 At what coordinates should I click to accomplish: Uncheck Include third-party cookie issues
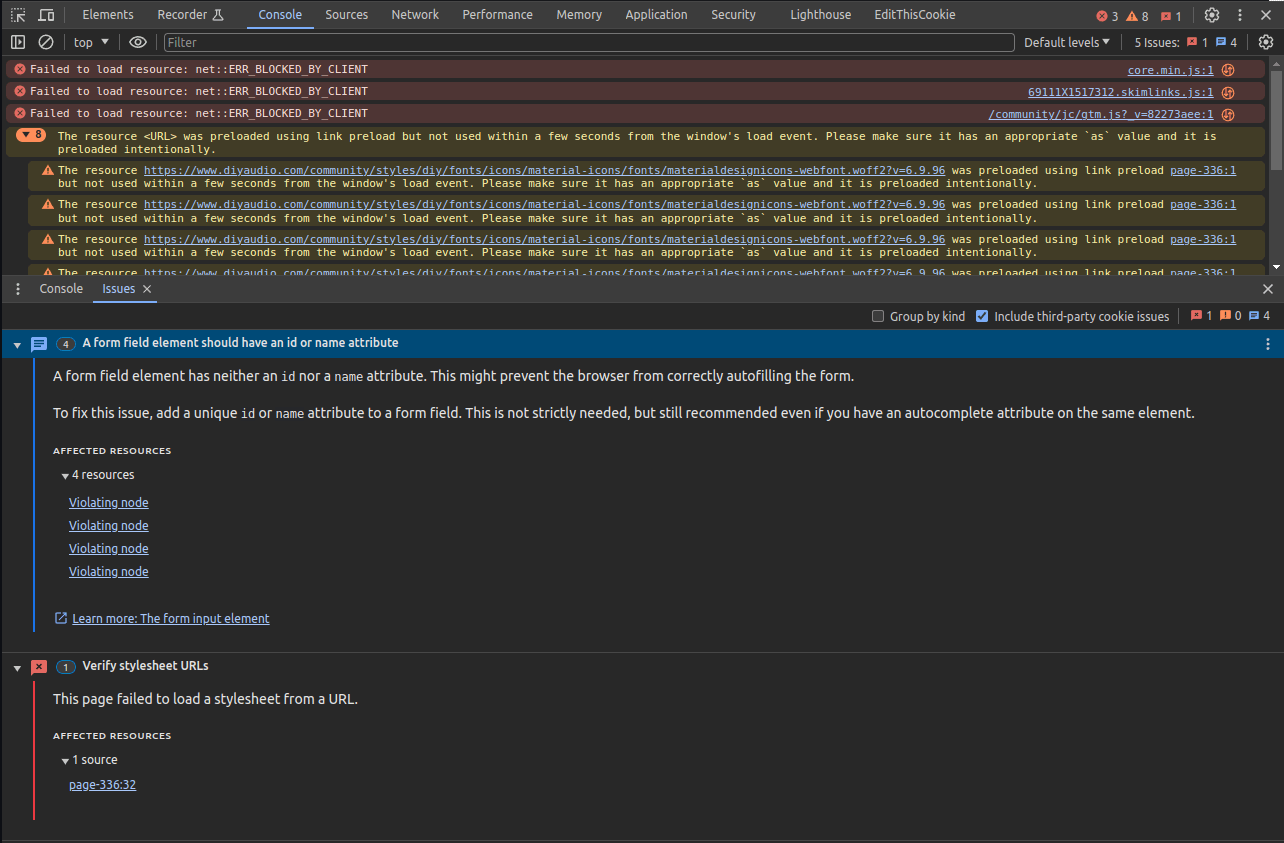pos(982,316)
